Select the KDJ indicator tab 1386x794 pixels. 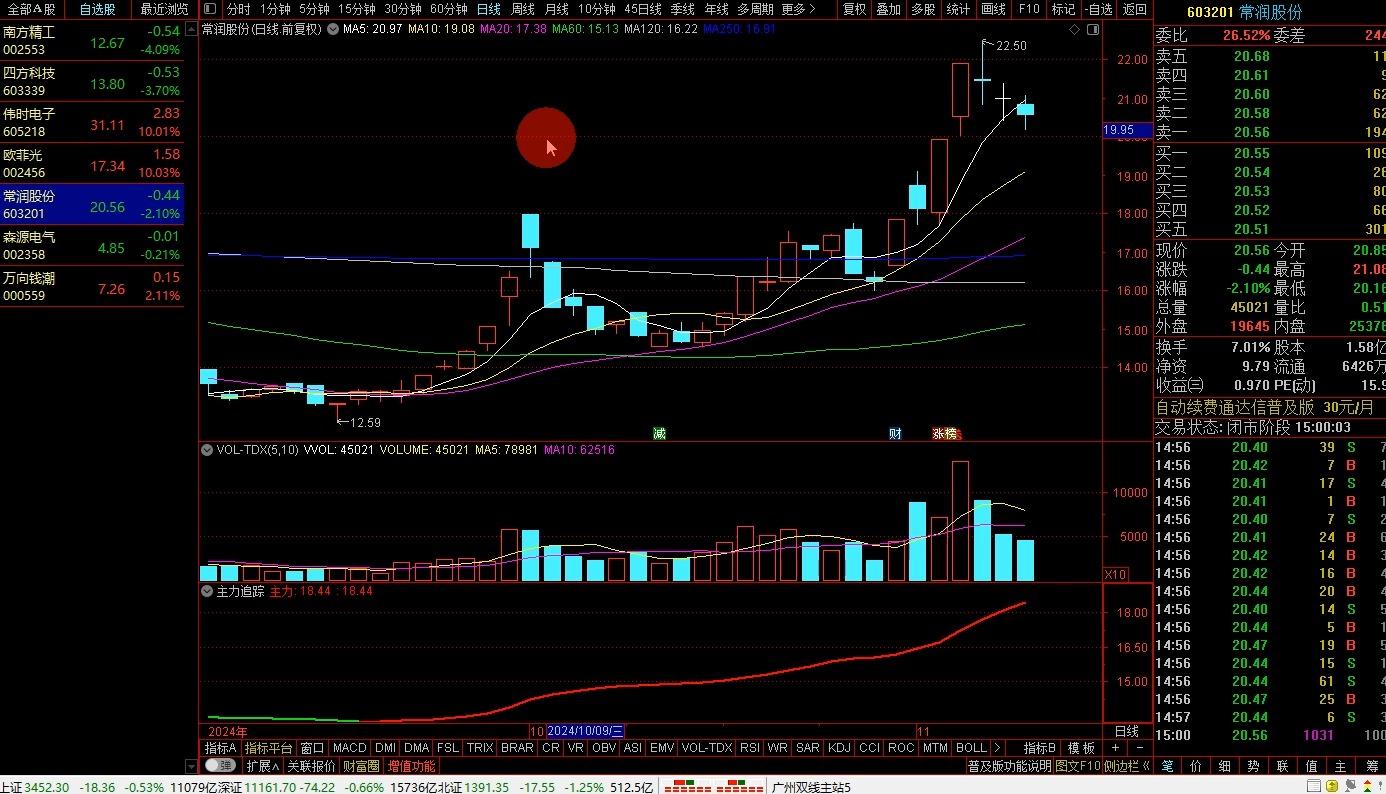pos(839,748)
